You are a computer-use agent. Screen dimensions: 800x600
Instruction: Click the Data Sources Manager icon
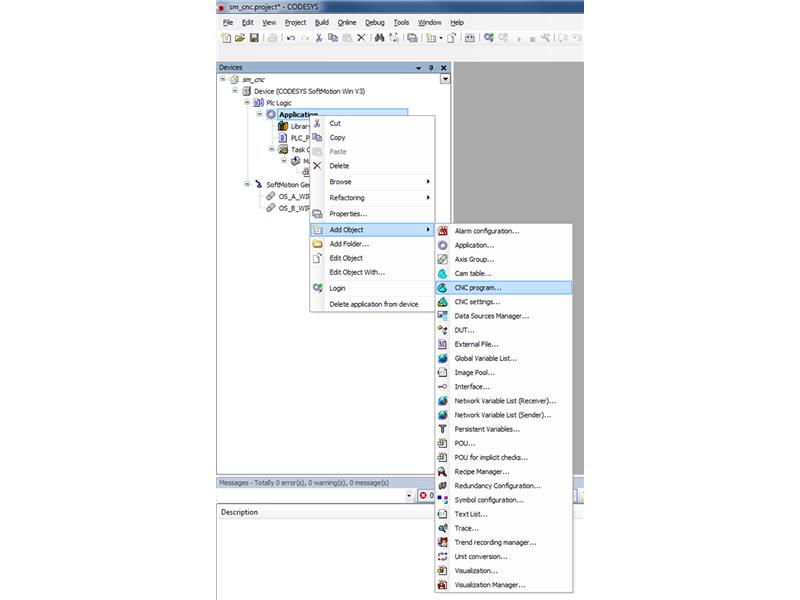click(x=443, y=316)
